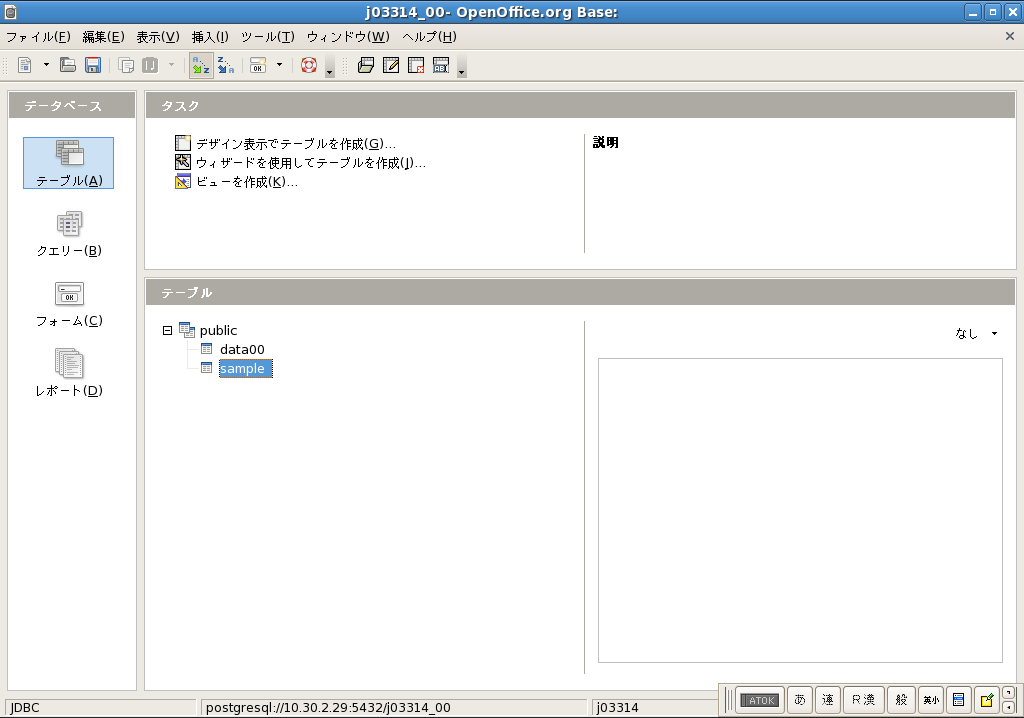Select フォーム(C) in database pane
This screenshot has width=1024, height=718.
pos(69,304)
